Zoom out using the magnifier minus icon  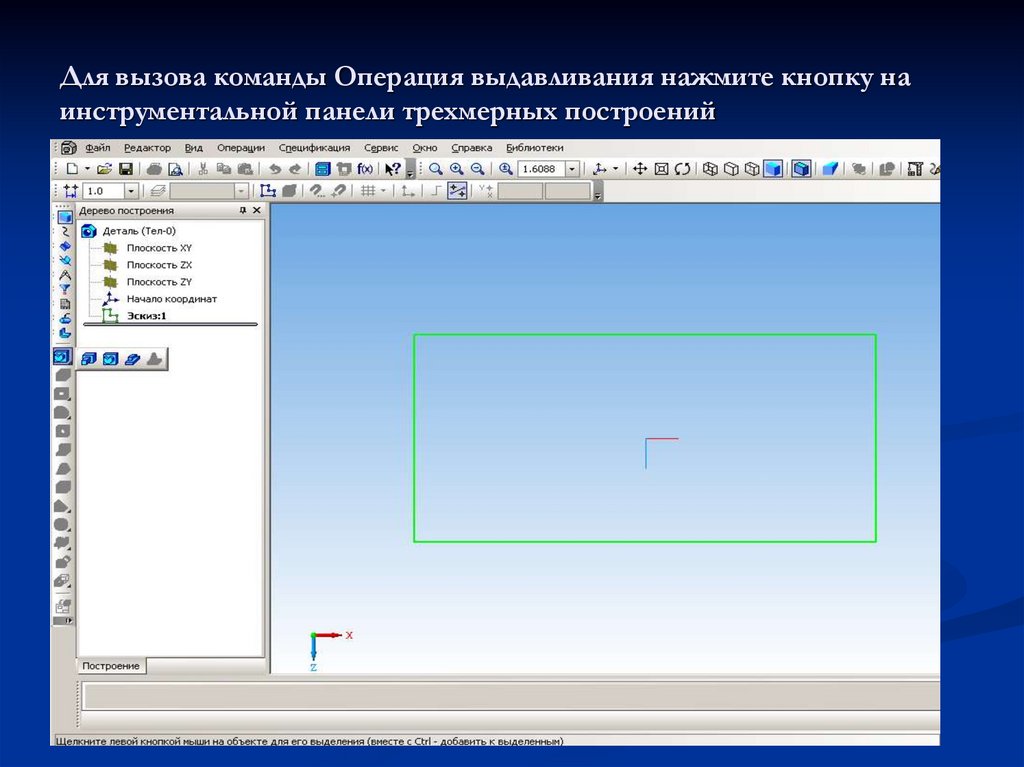[x=477, y=169]
